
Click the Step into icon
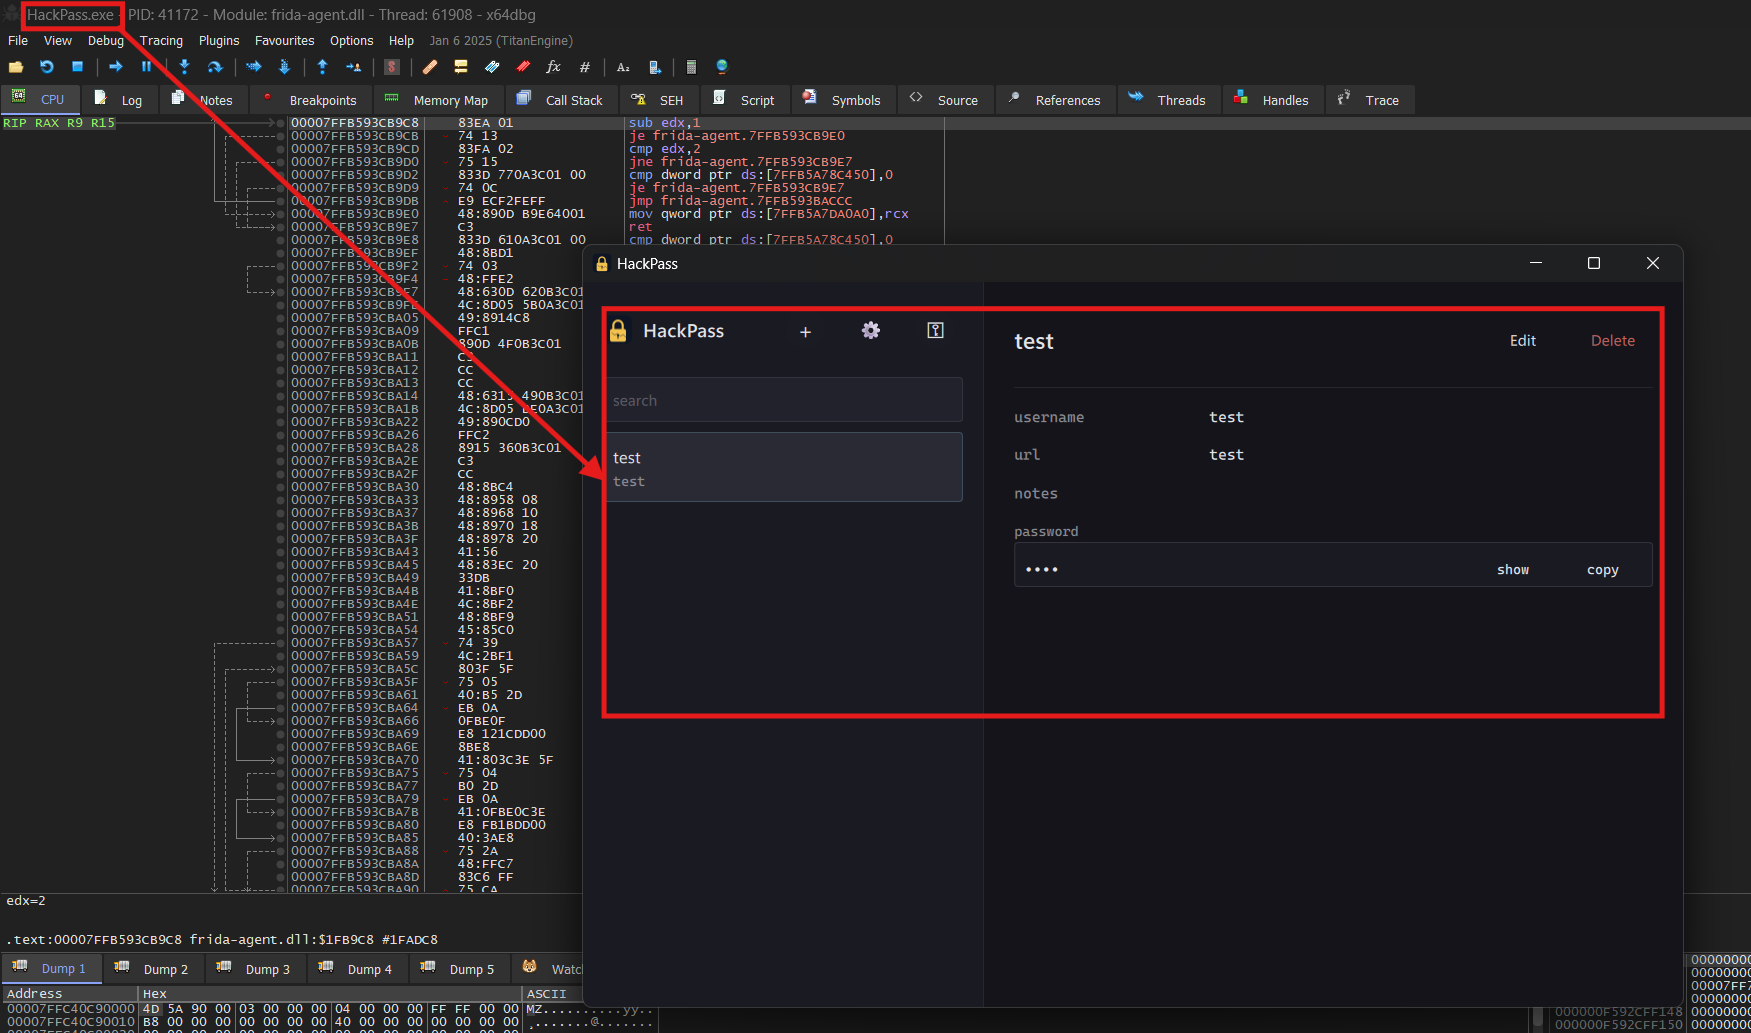184,67
